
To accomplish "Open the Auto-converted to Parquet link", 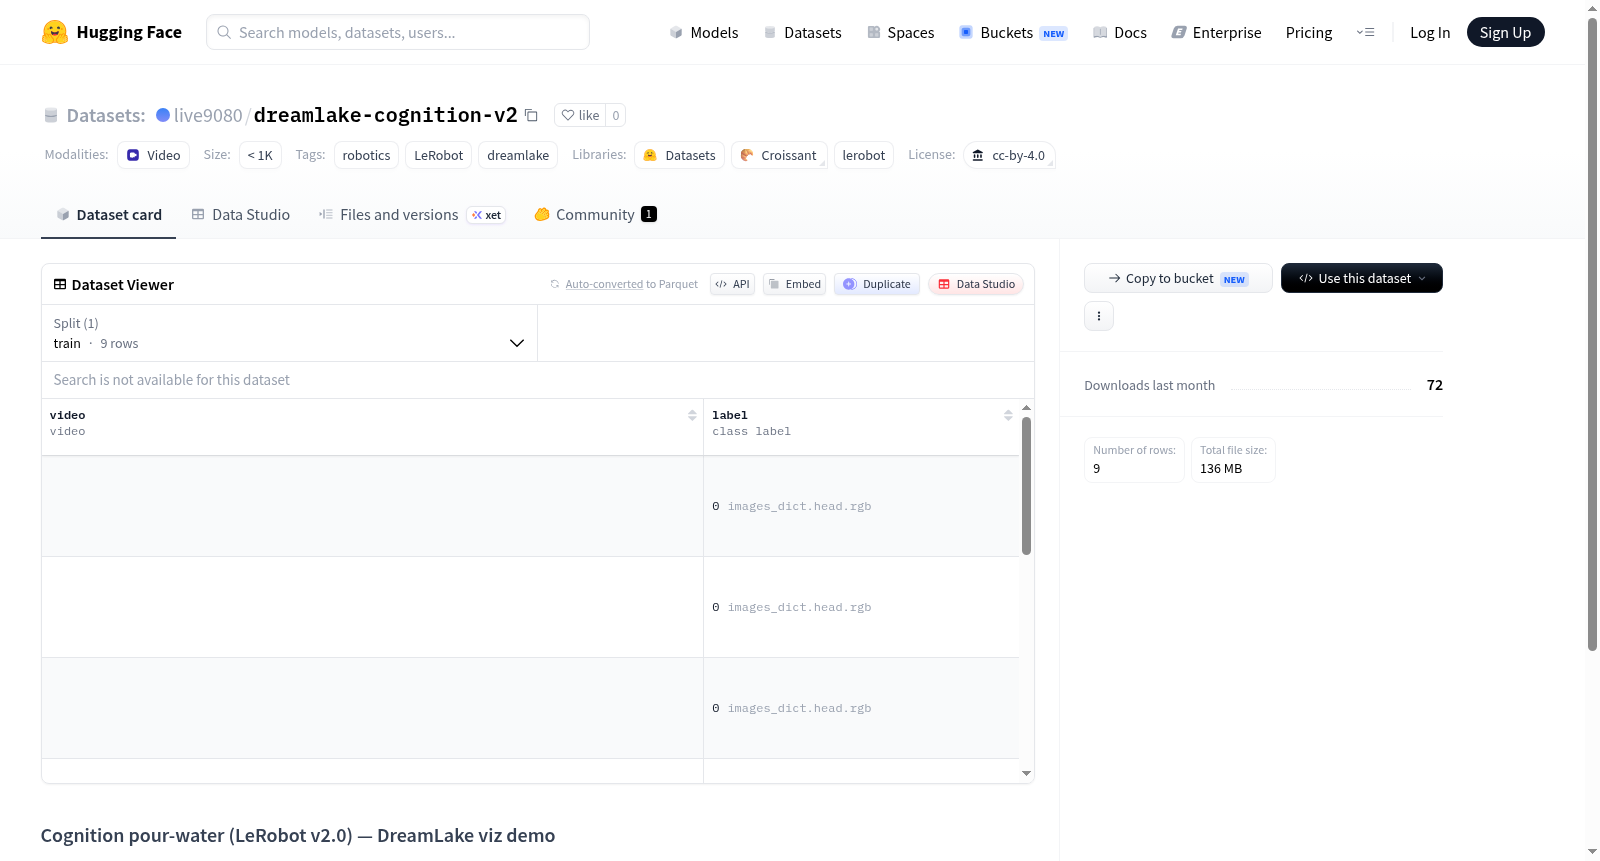I will click(604, 284).
